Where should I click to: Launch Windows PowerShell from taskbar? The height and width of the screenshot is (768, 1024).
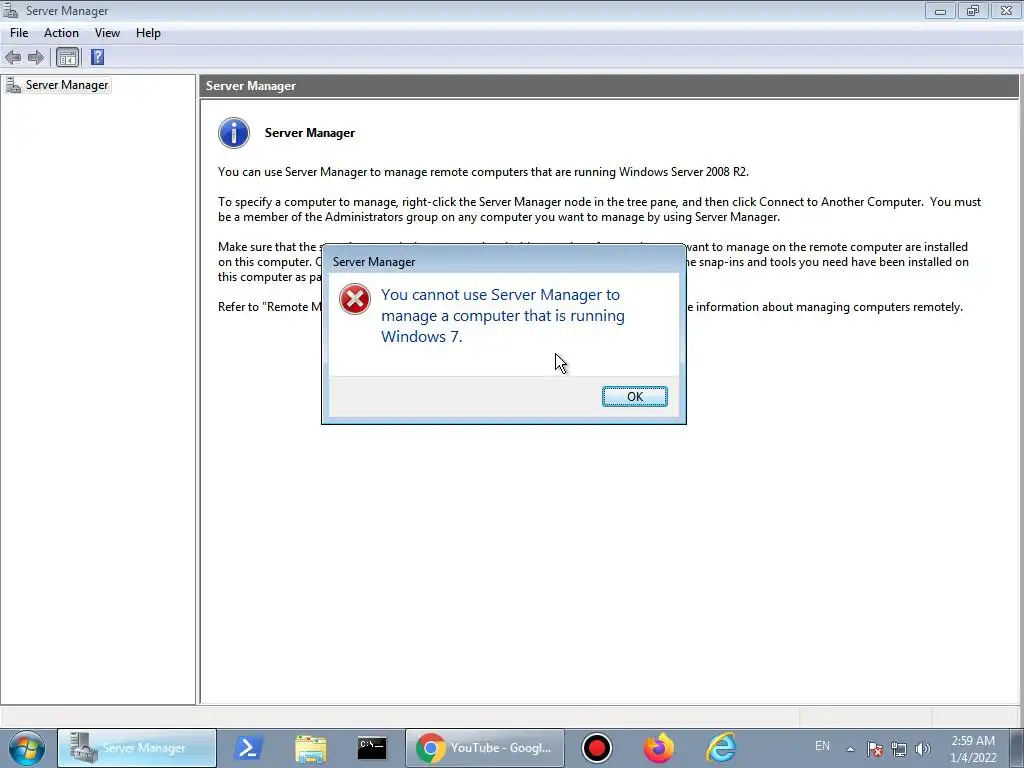248,748
